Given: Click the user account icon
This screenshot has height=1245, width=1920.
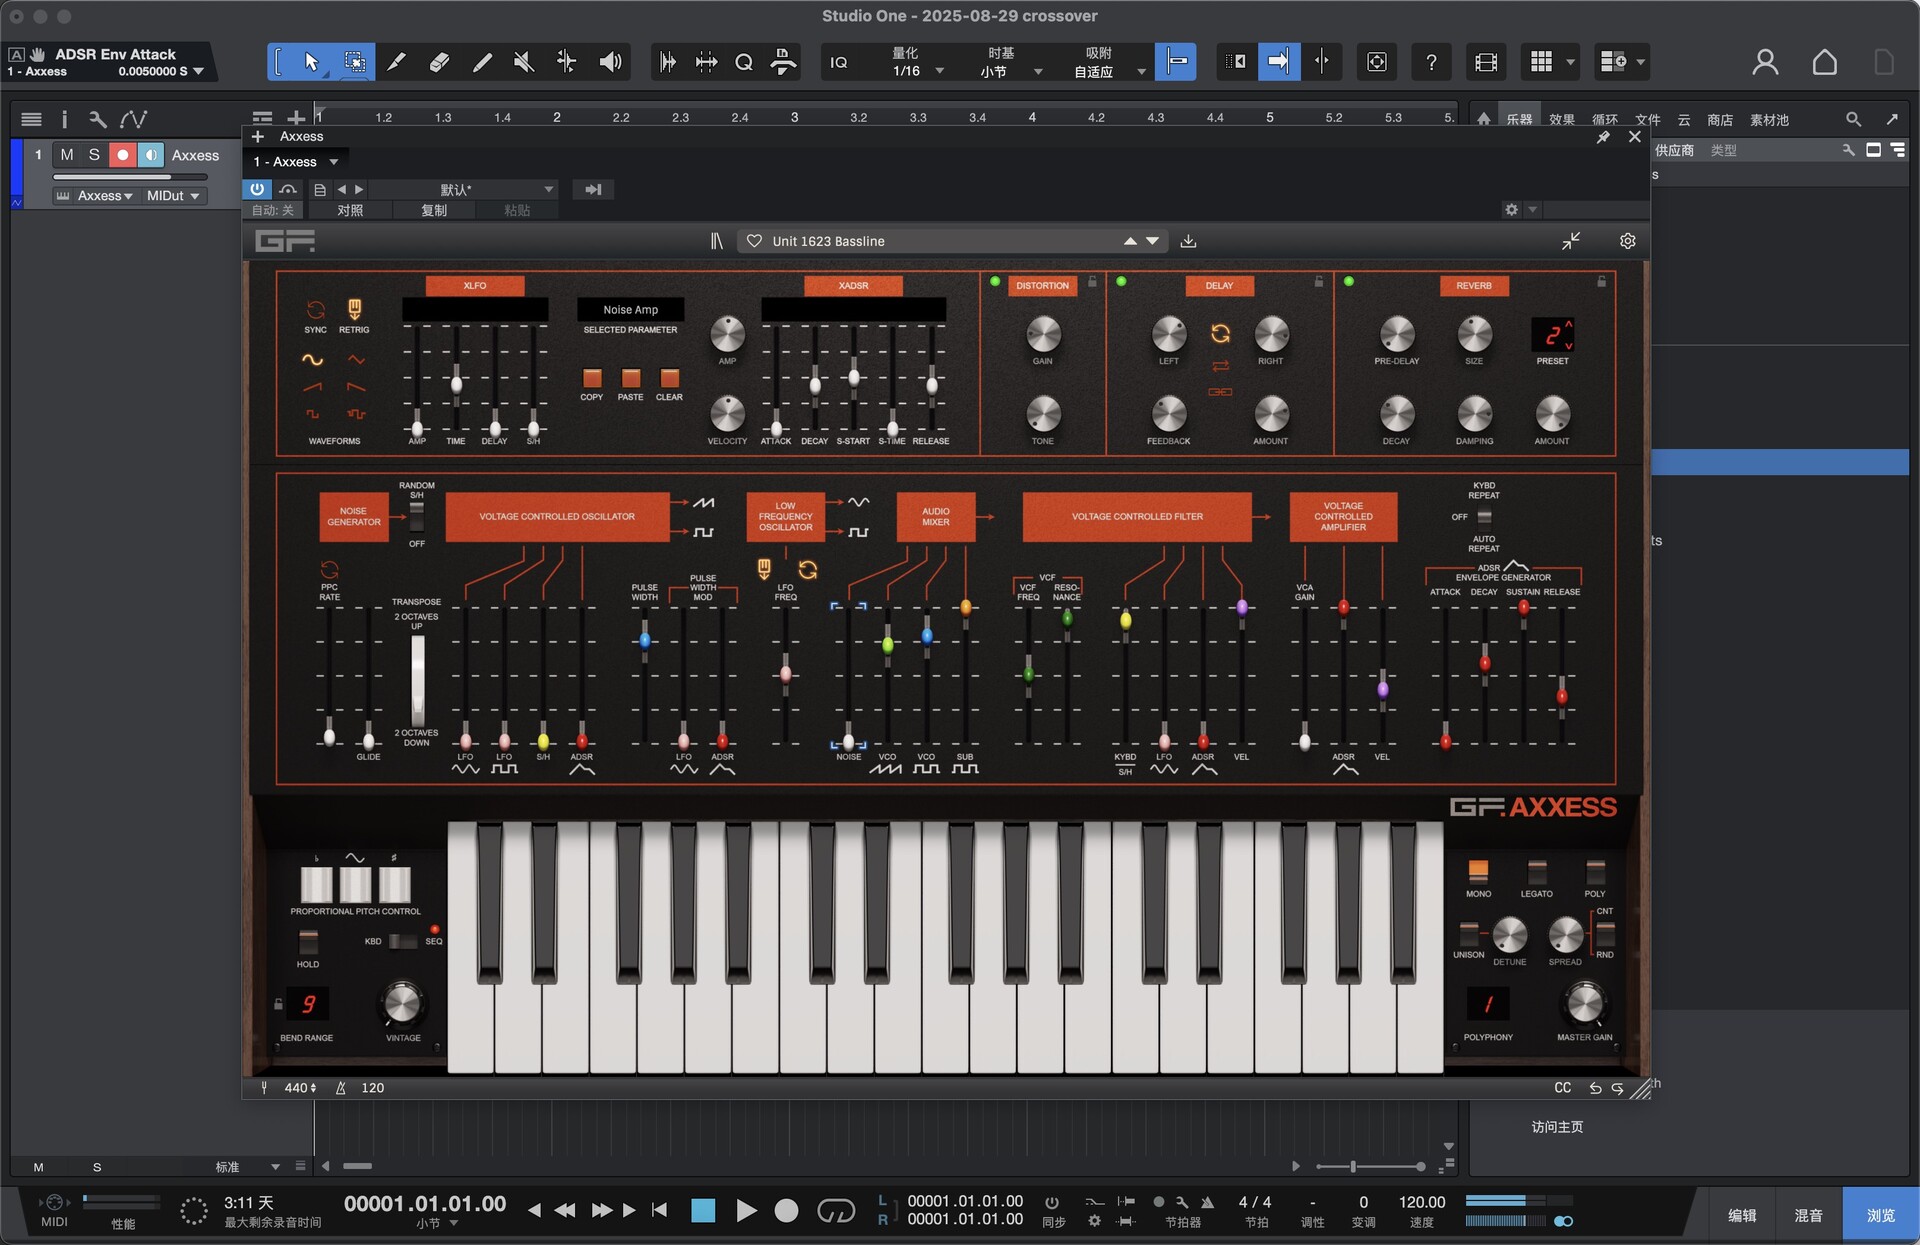Looking at the screenshot, I should click(x=1765, y=62).
